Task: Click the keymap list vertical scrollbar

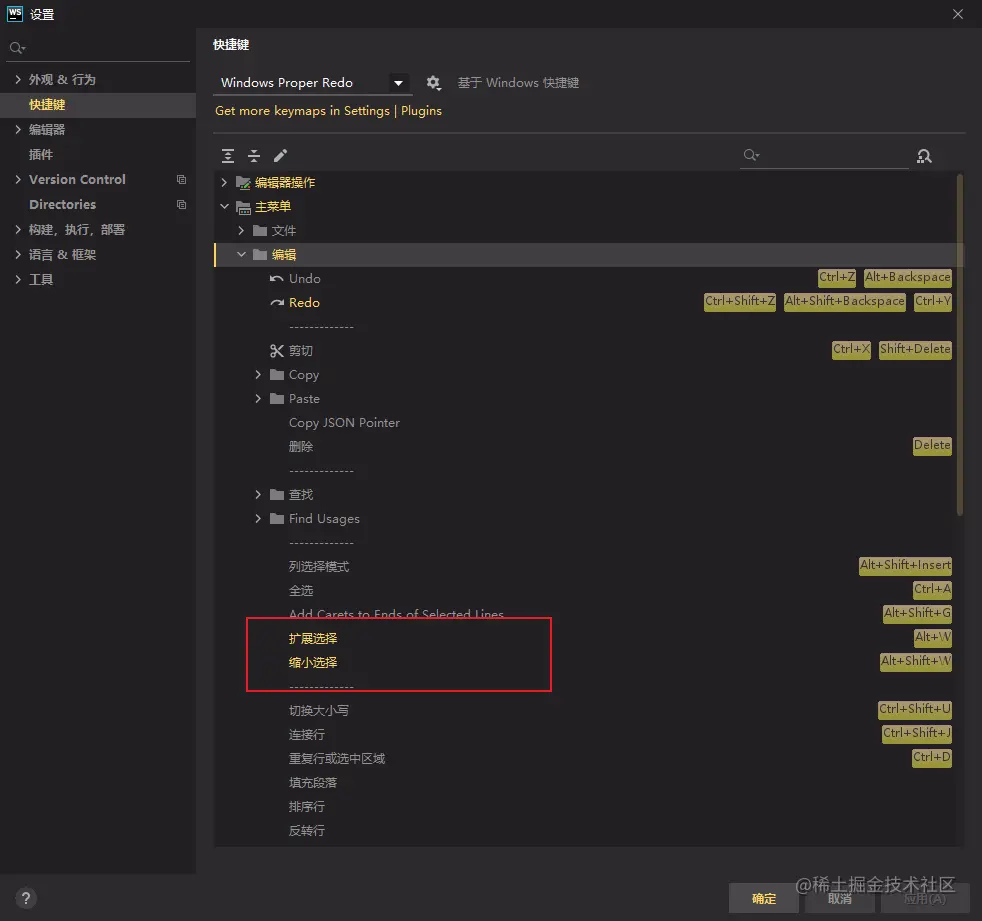Action: (x=959, y=344)
